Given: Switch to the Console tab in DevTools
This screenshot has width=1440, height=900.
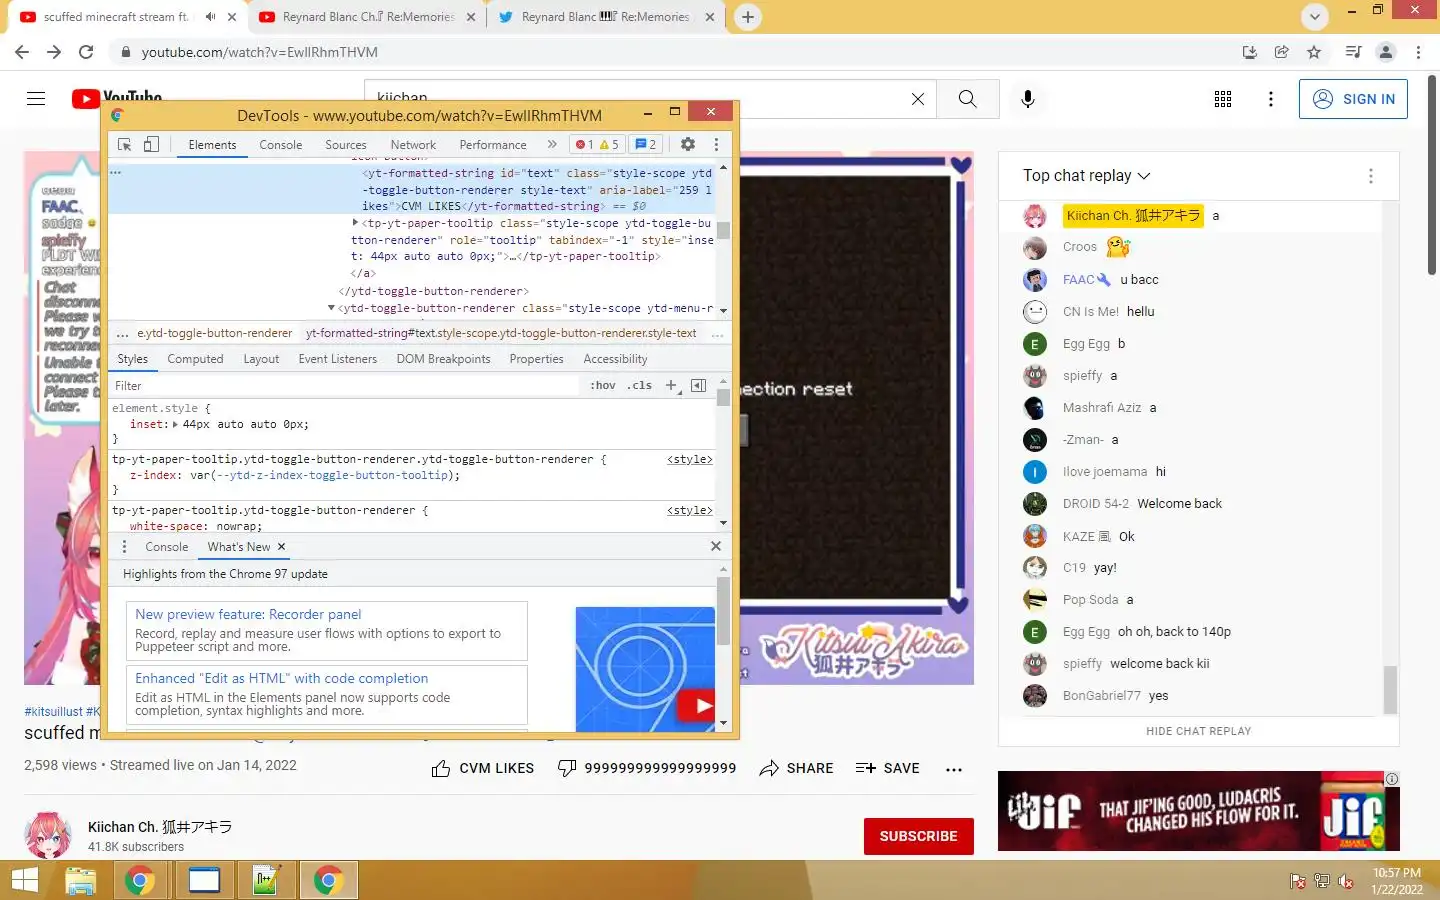Looking at the screenshot, I should tap(280, 145).
